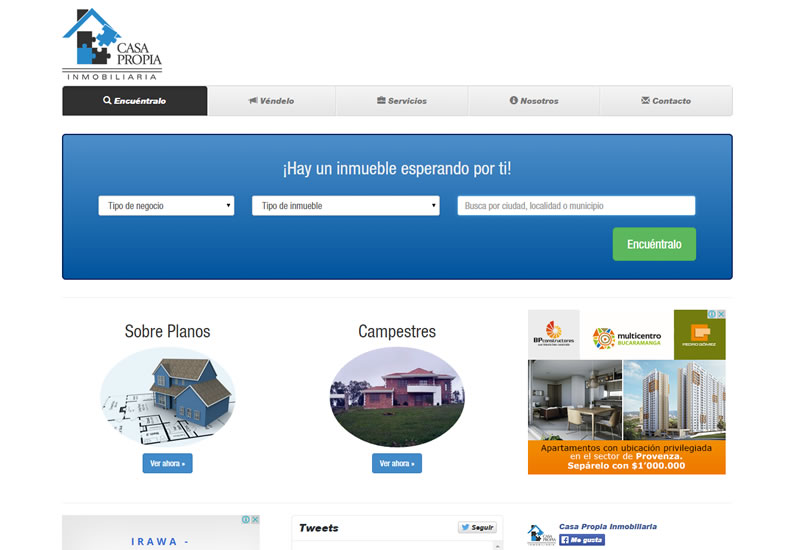The width and height of the screenshot is (800, 550).
Task: Click Ver ahora under Sobre Planos
Action: [x=167, y=463]
